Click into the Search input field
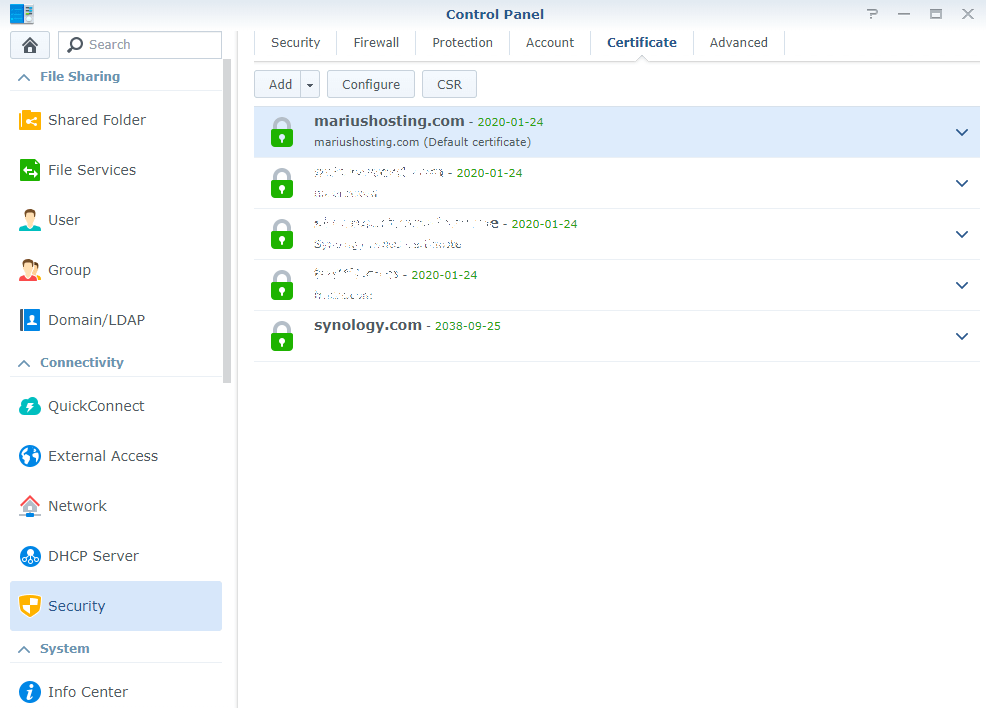Screen dimensions: 986x708 (x=140, y=45)
